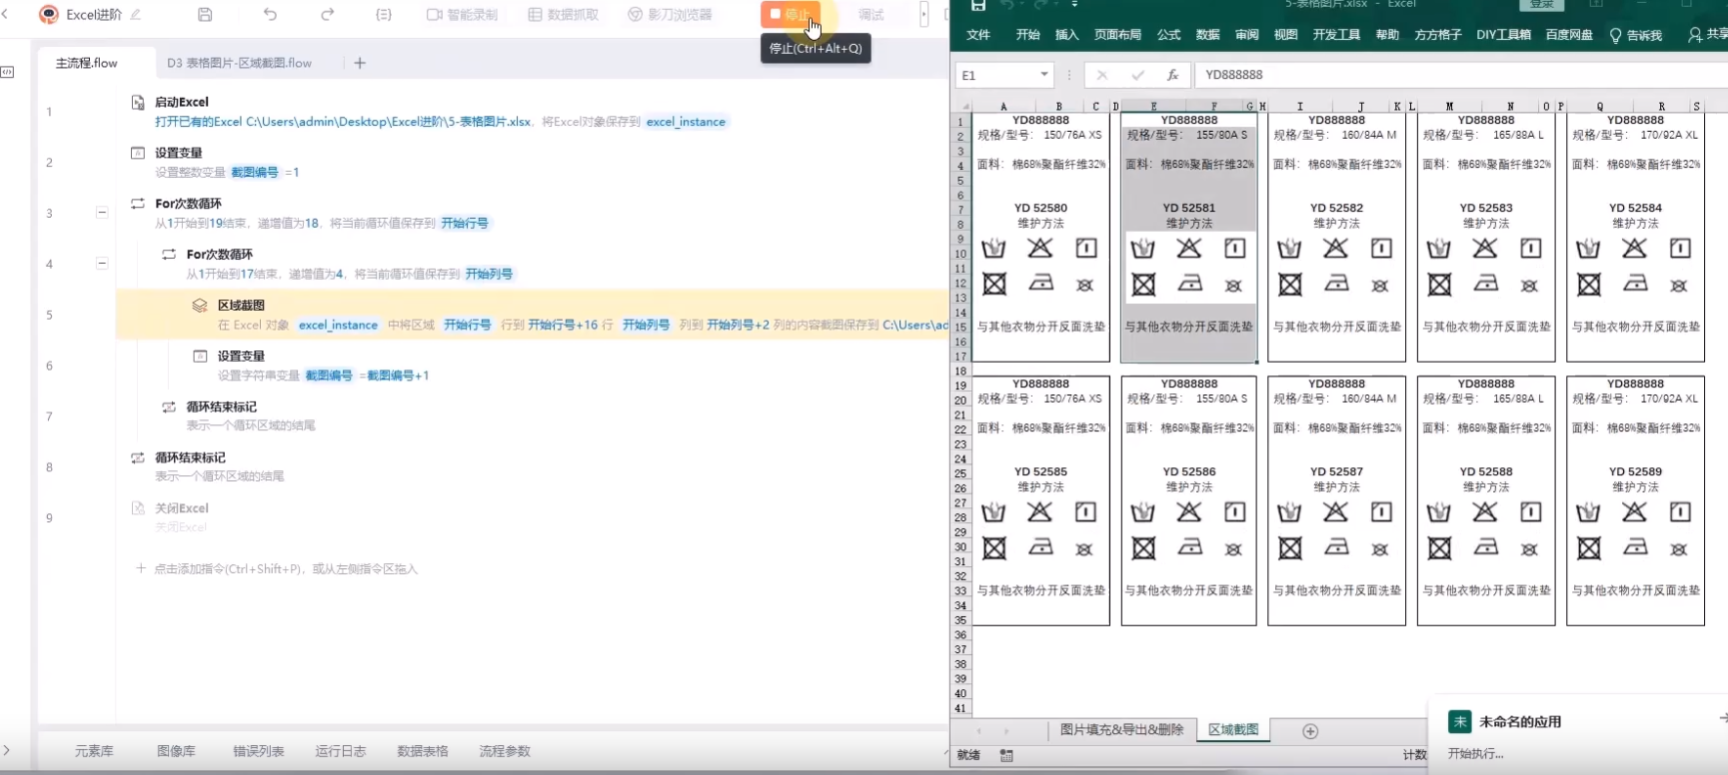The image size is (1728, 775).
Task: Open the 运行日志 panel at the bottom
Action: pyautogui.click(x=340, y=751)
